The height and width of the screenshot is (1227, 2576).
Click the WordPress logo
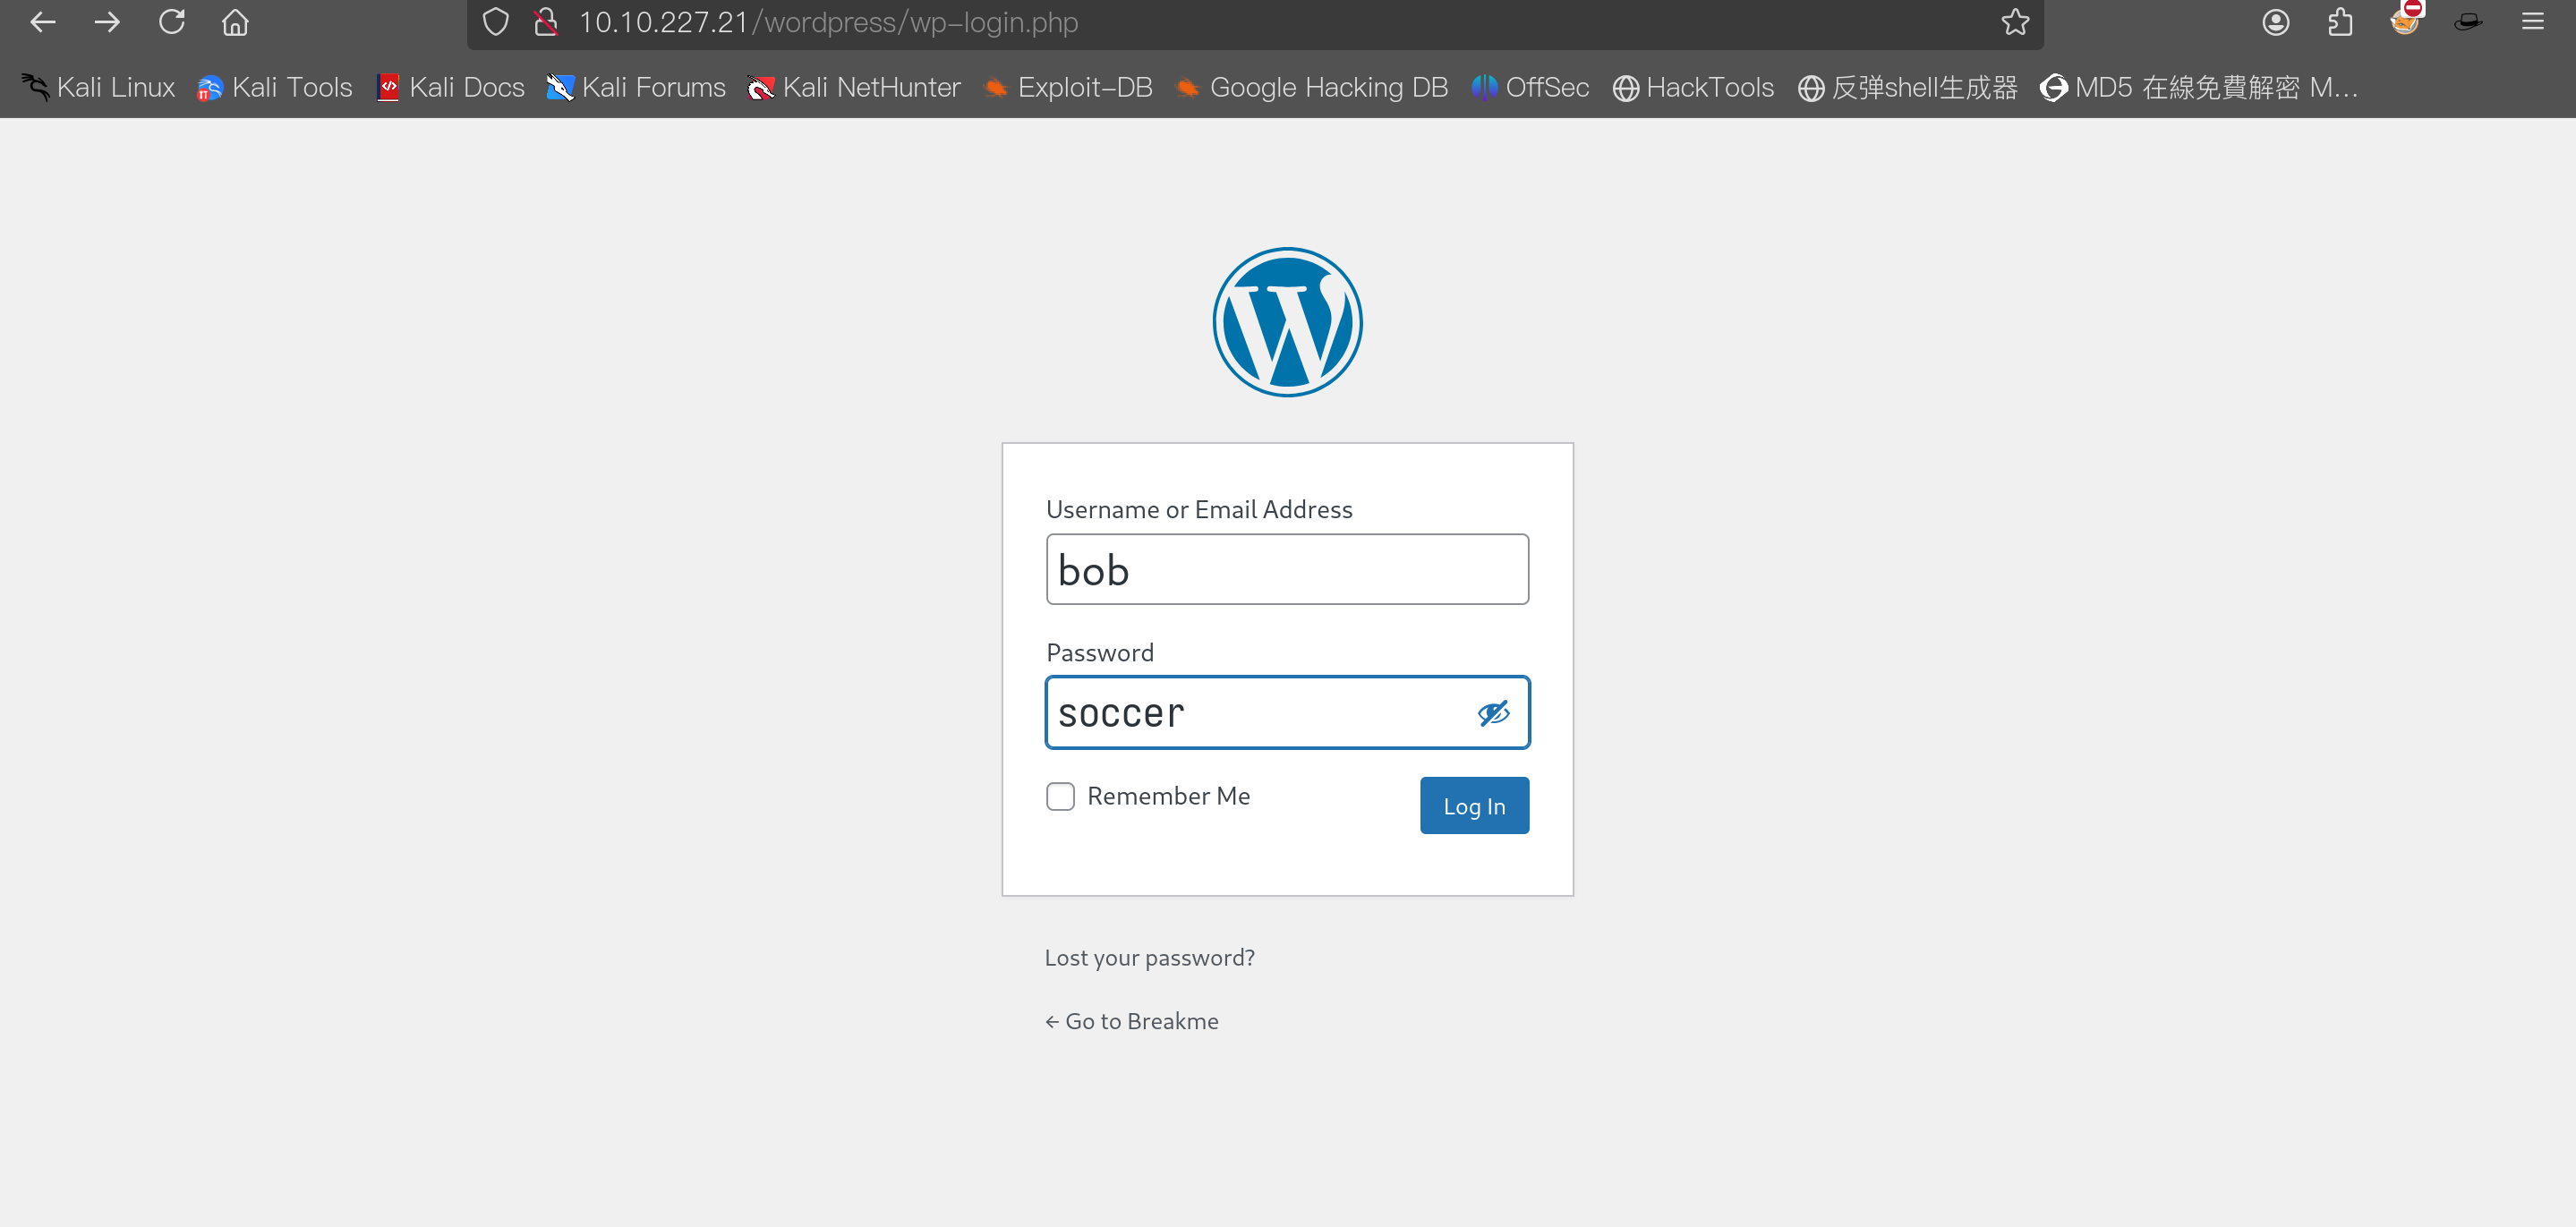[1287, 322]
